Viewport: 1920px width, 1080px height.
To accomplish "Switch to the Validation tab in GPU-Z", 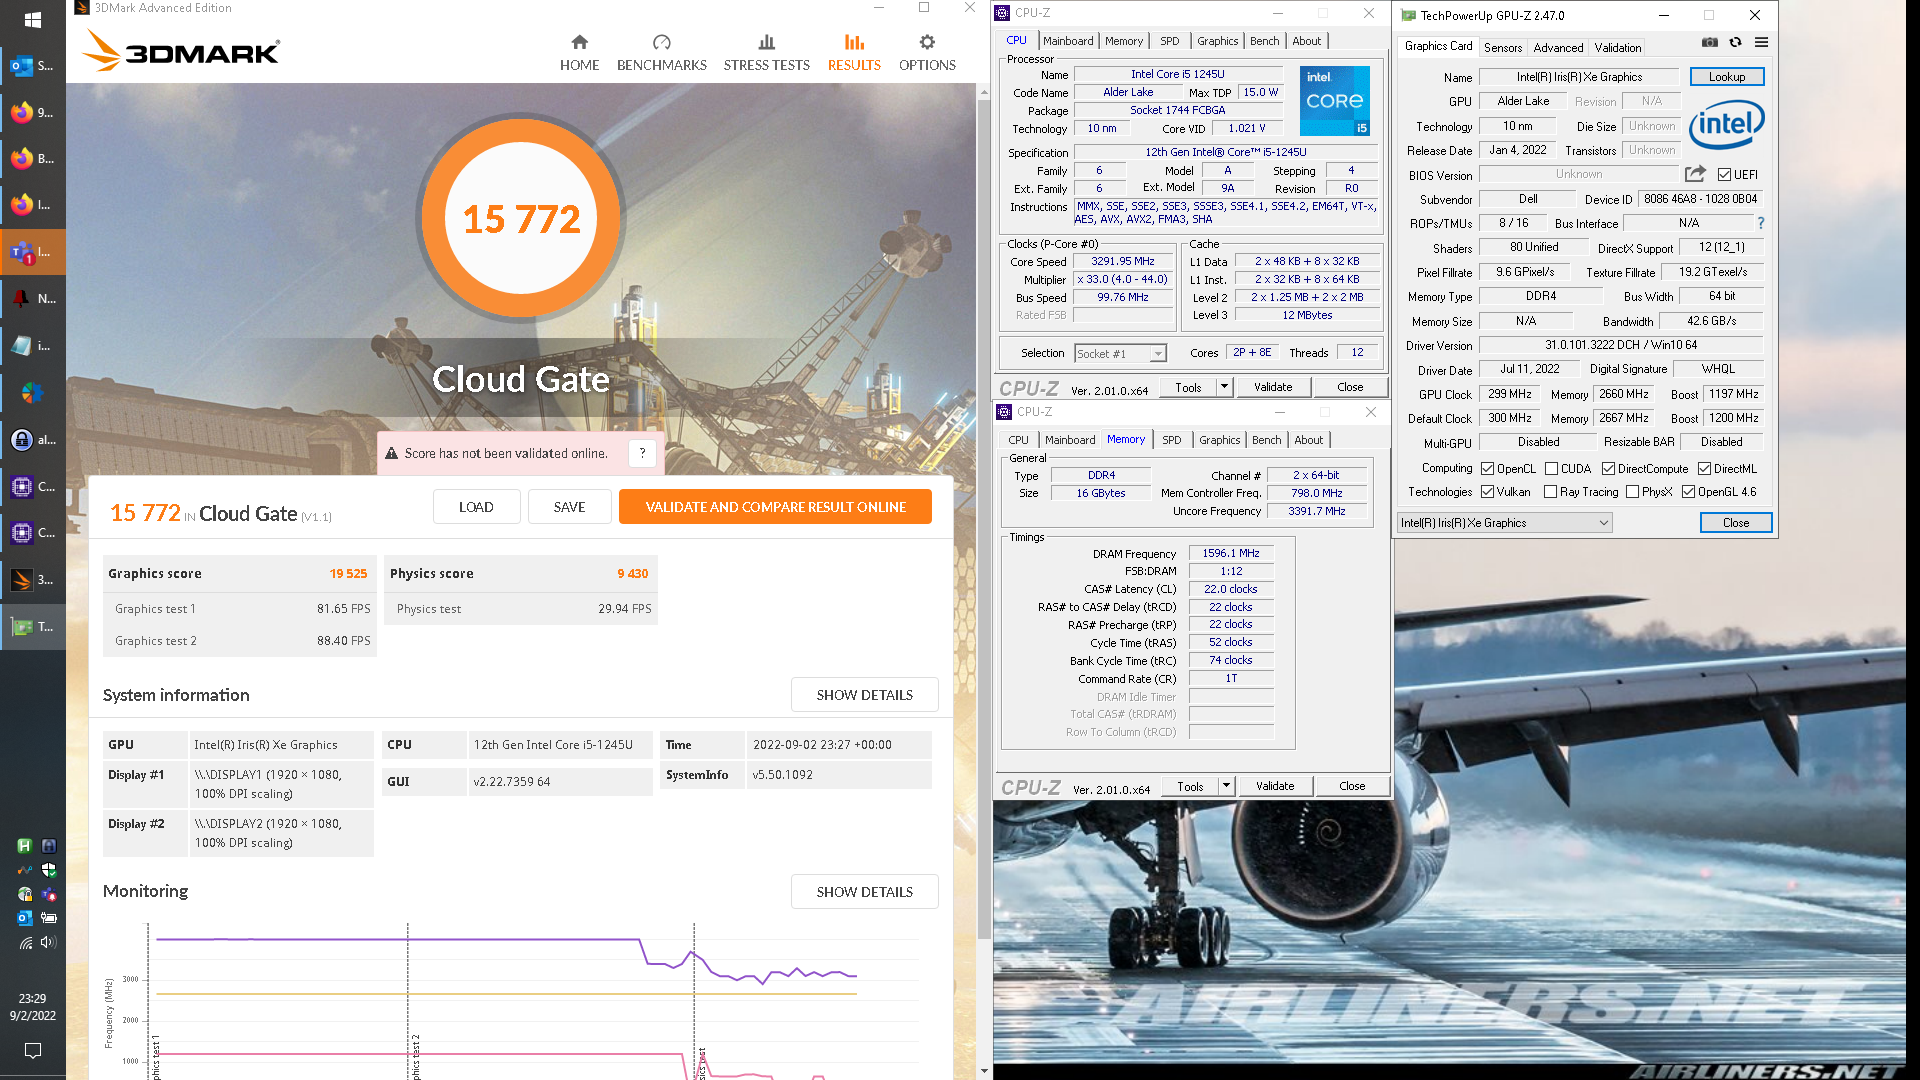I will [1617, 47].
